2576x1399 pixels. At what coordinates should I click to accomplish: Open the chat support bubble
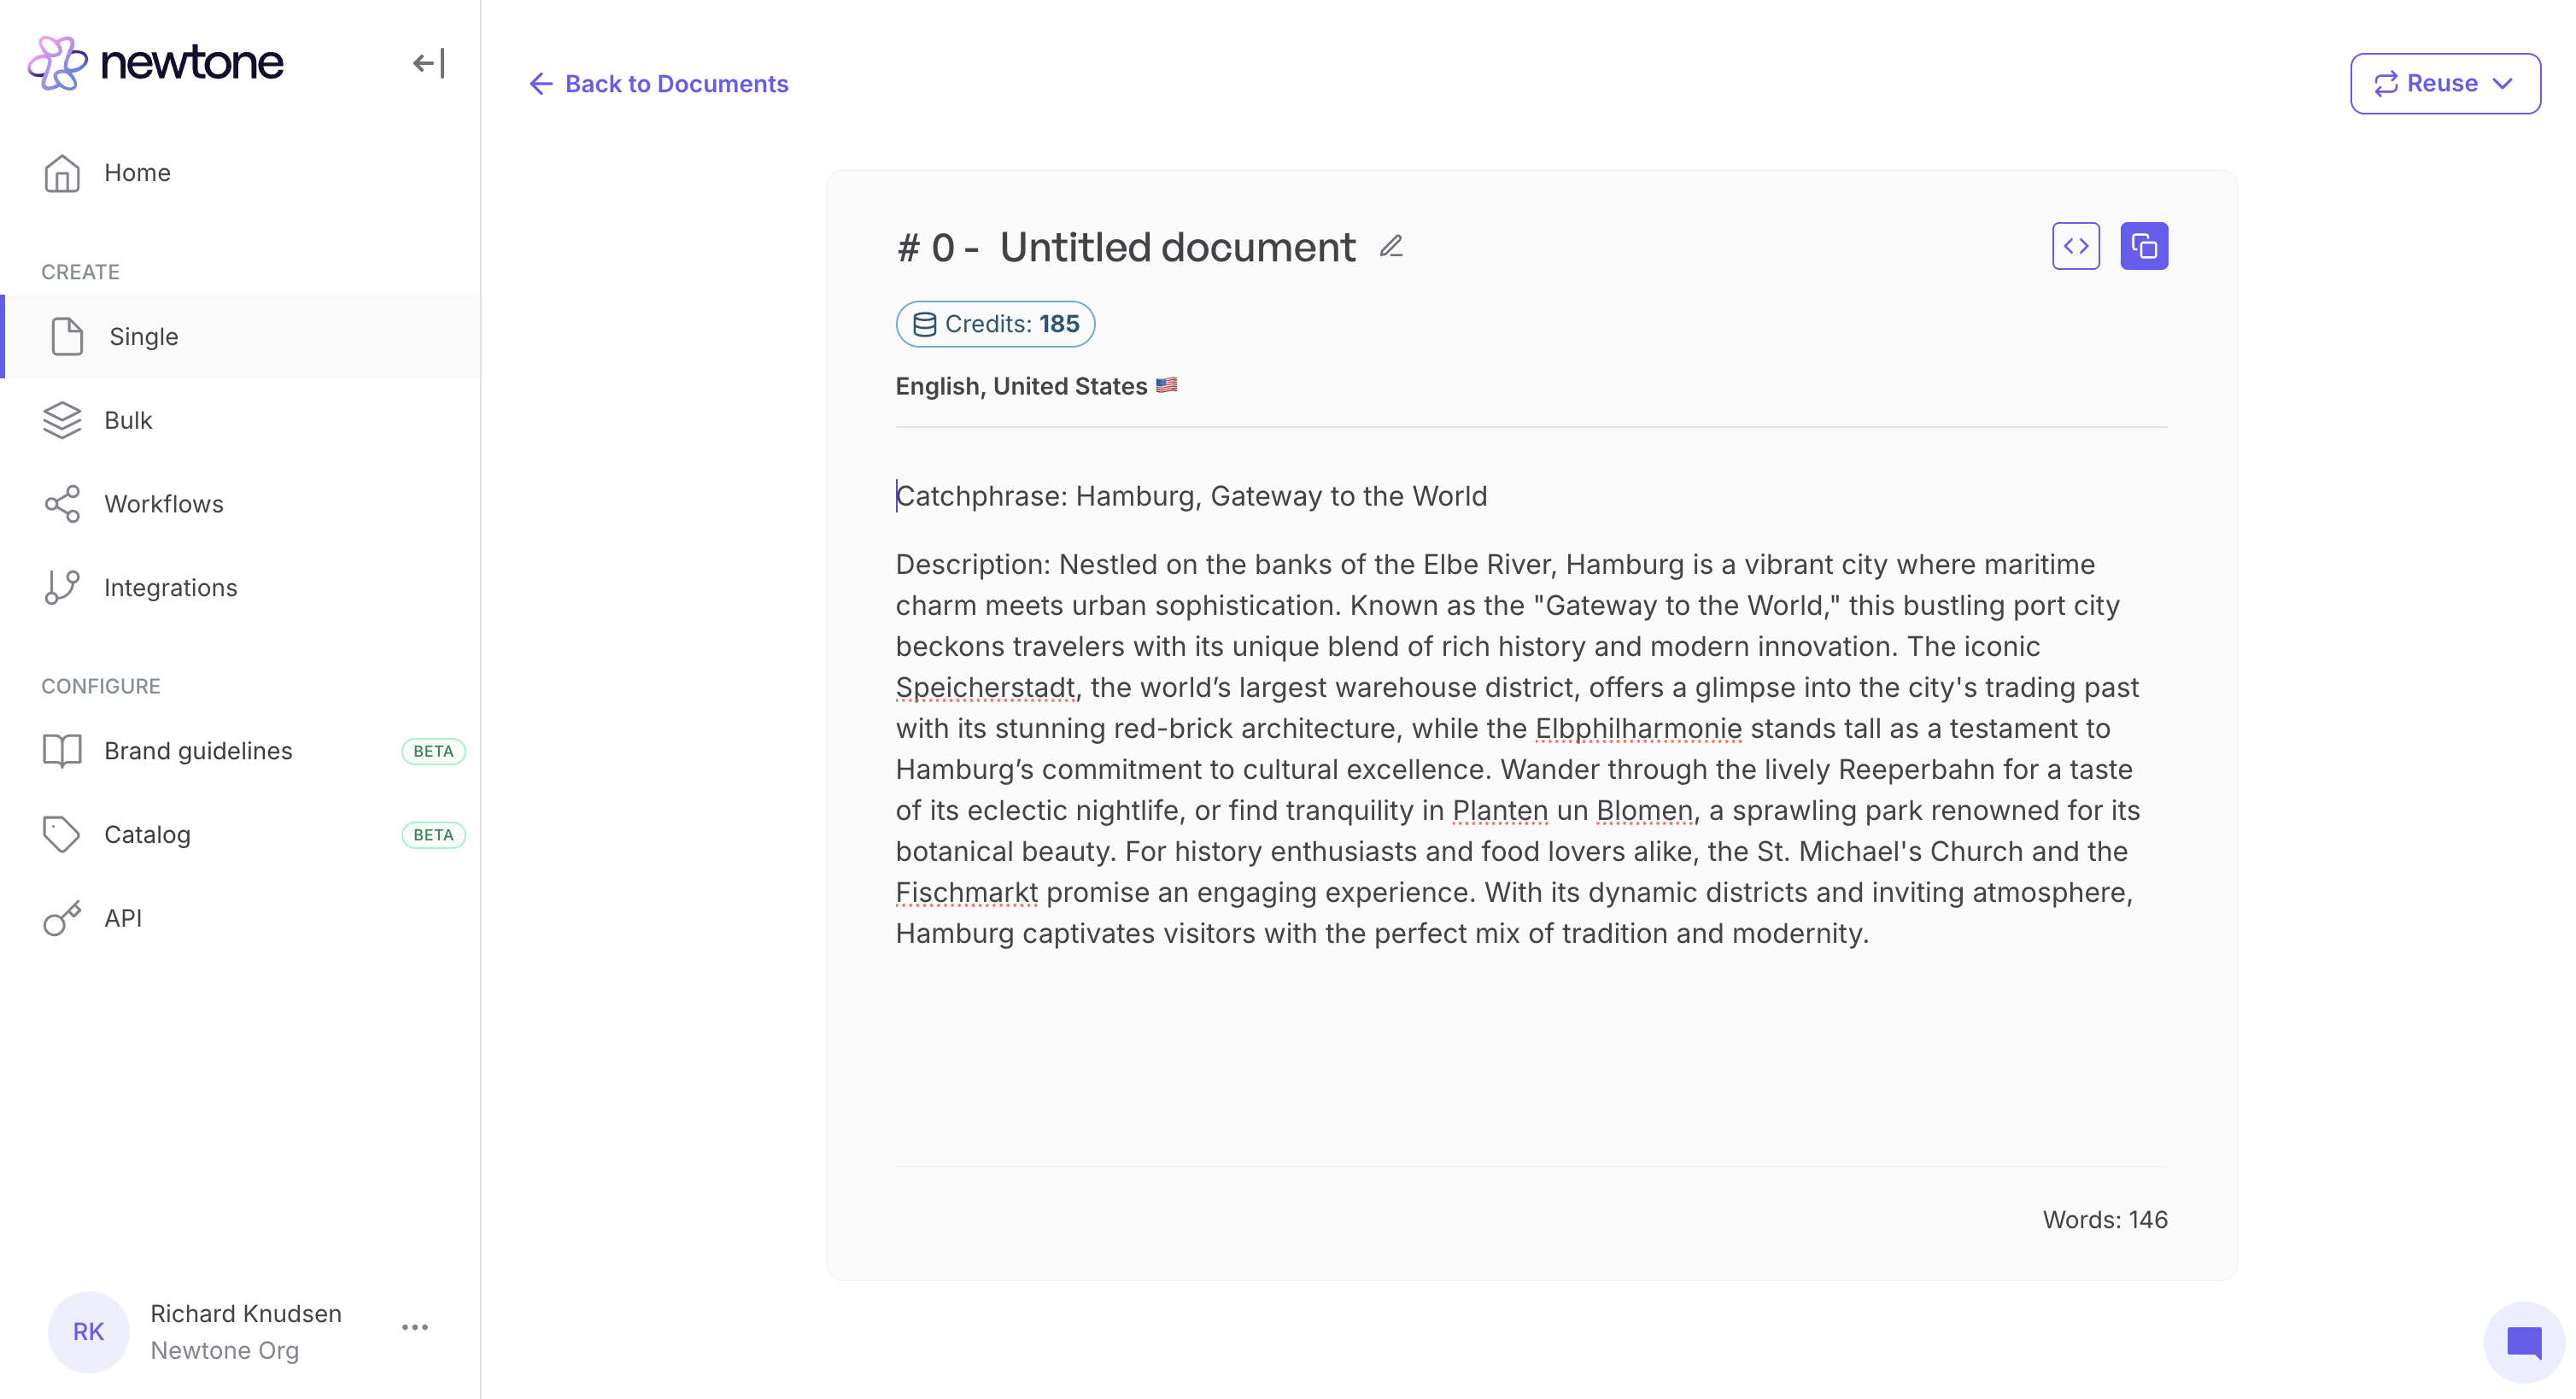point(2523,1342)
